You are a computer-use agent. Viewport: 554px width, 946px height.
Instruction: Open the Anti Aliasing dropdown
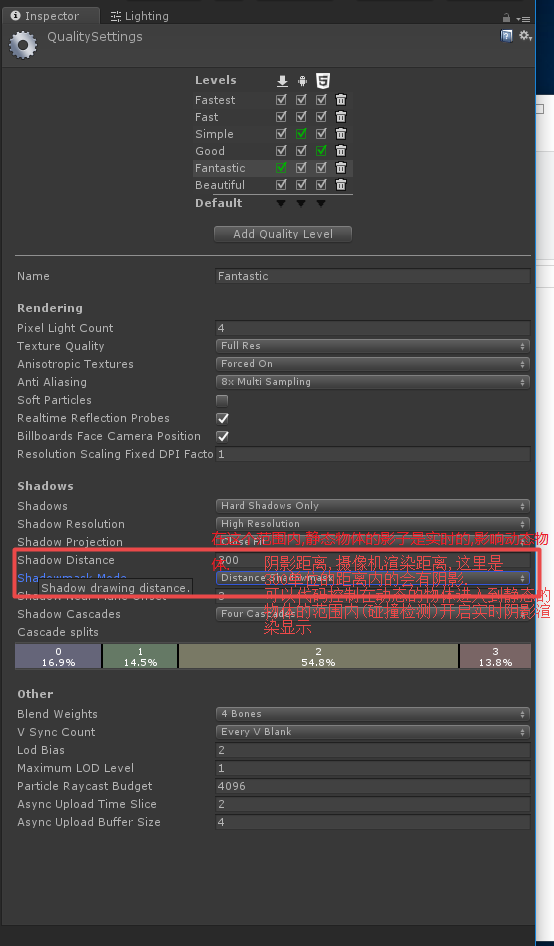coord(373,382)
